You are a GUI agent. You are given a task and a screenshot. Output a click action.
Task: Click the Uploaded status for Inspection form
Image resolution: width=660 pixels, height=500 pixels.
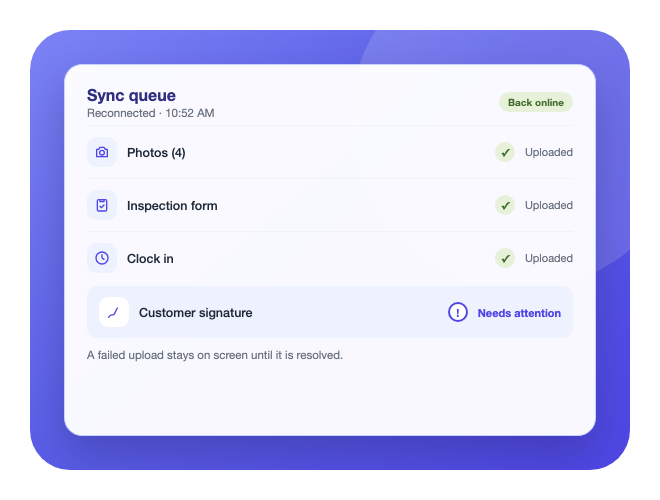tap(548, 205)
